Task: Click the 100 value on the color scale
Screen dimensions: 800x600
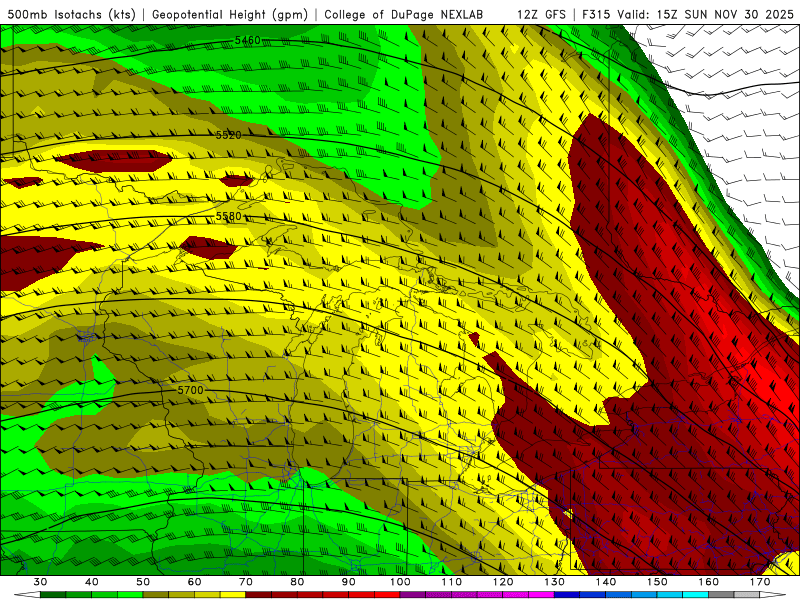Action: [x=400, y=582]
